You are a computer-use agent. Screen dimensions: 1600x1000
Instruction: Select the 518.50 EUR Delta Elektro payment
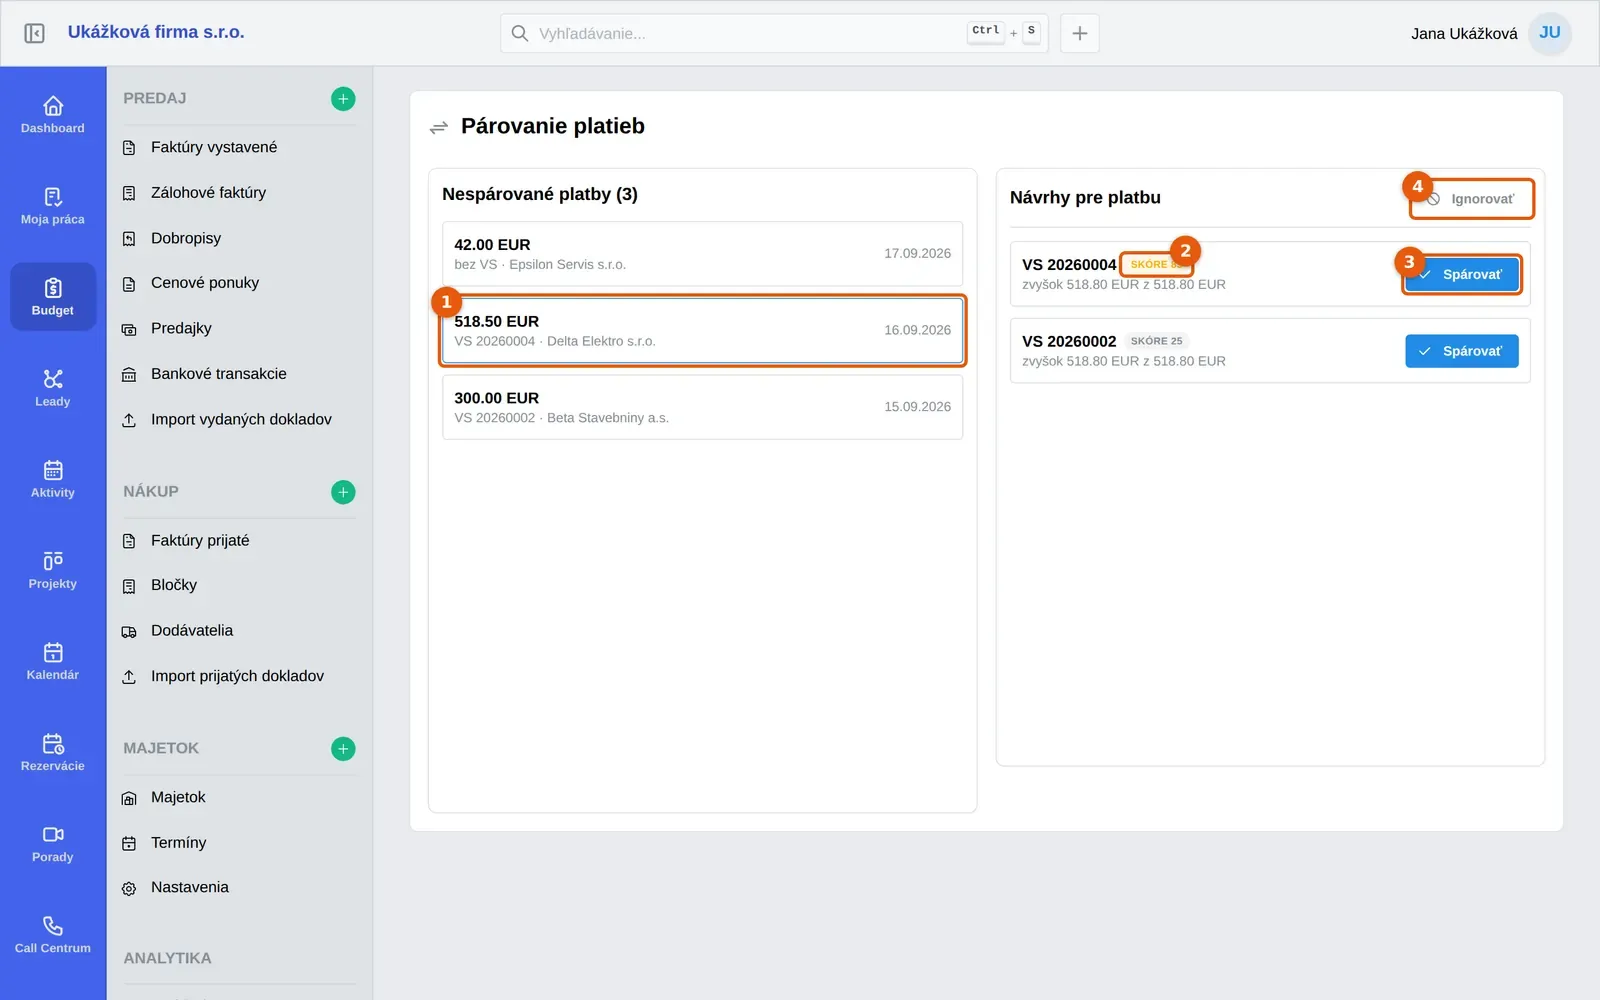click(702, 330)
